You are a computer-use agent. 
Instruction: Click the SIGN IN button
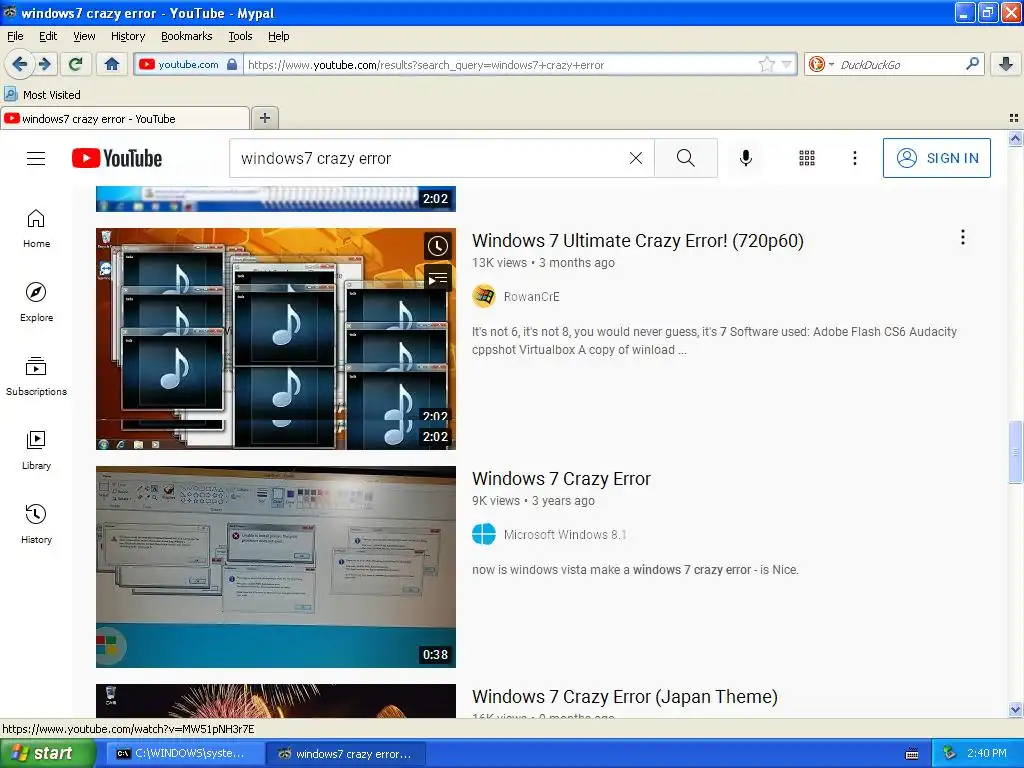pos(936,158)
